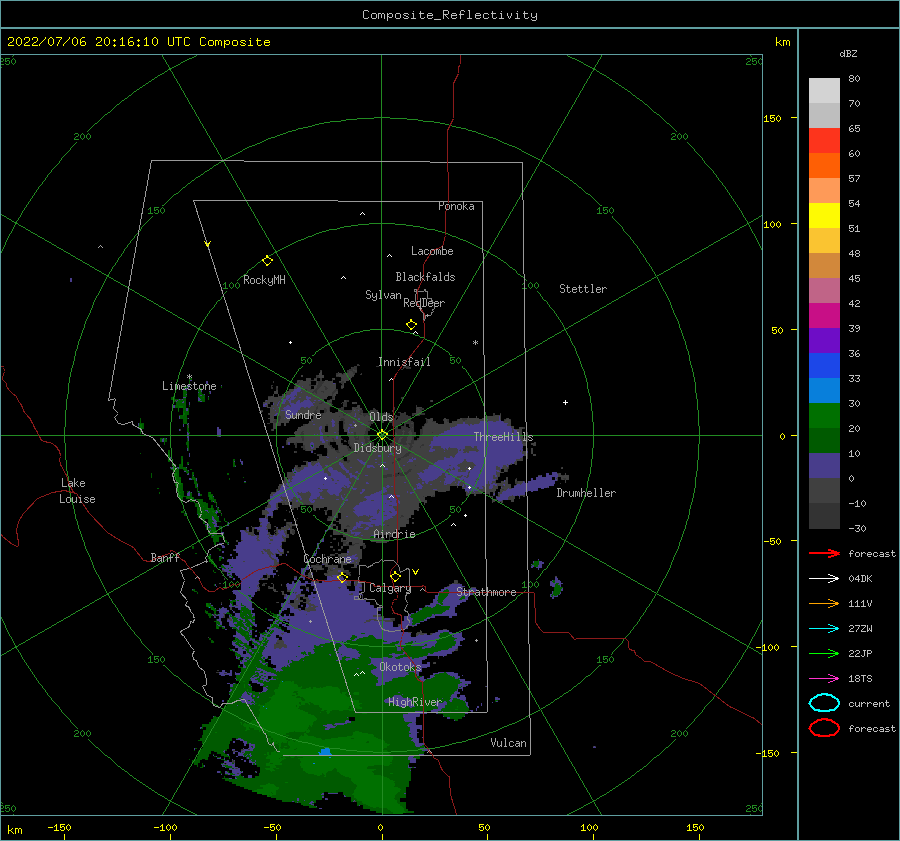The image size is (900, 841).
Task: Click the yellow diamond marker above Calgary
Action: (x=395, y=576)
